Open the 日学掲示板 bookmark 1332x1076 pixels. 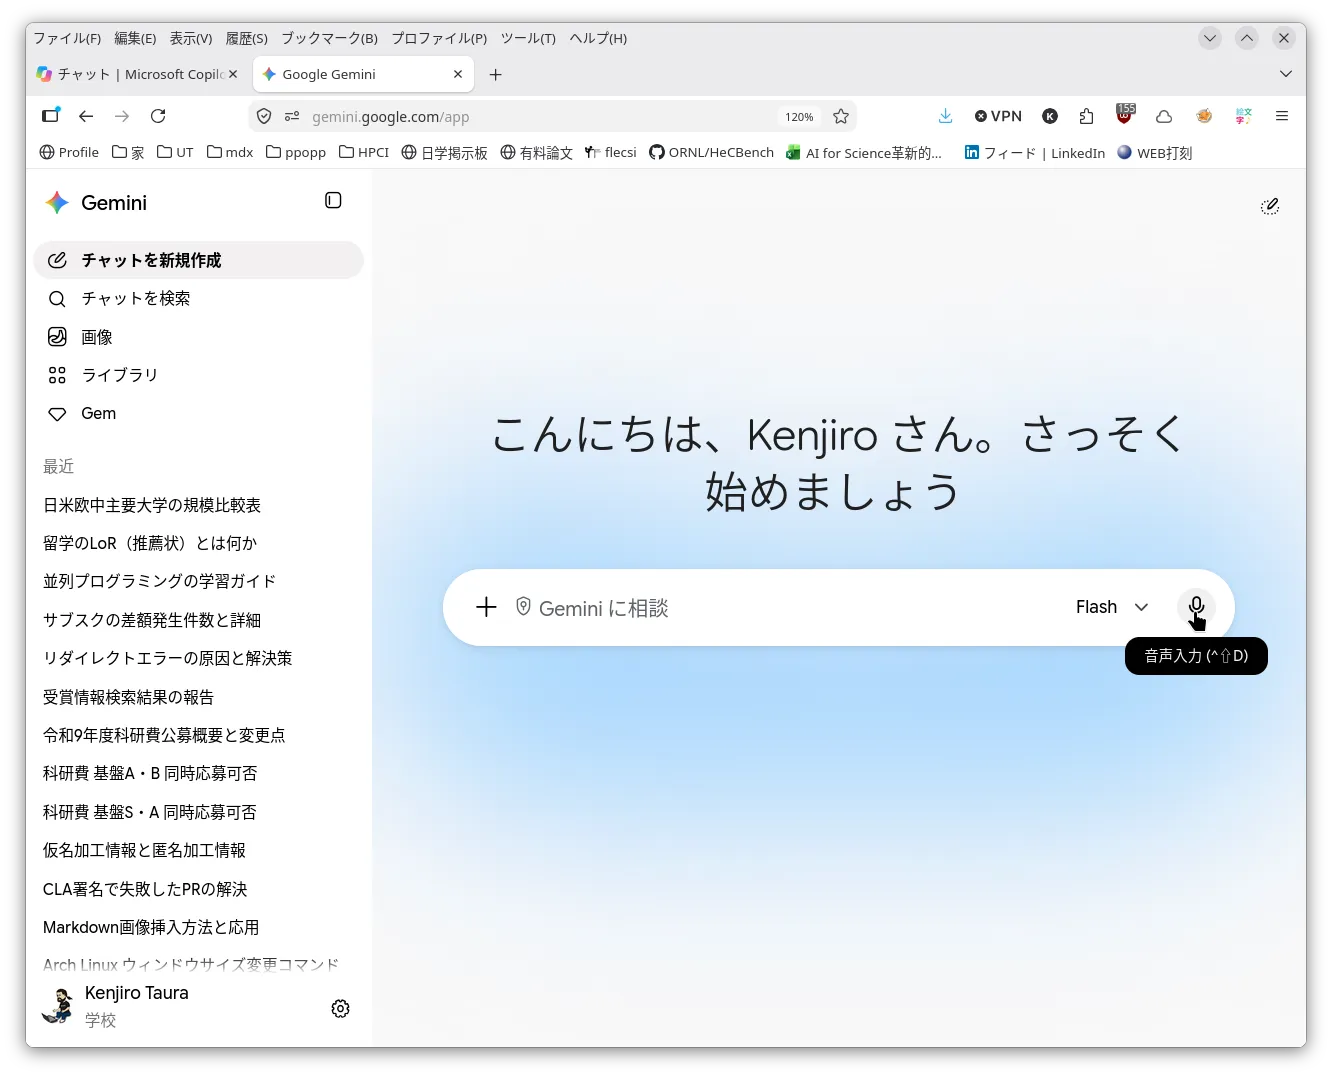pos(445,153)
